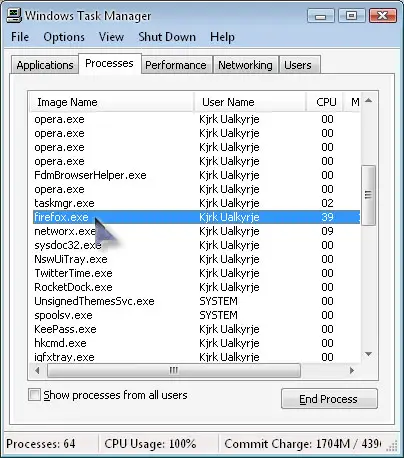Click the vertical scrollbar up arrow
Screen dimensions: 404x458
[x=369, y=100]
